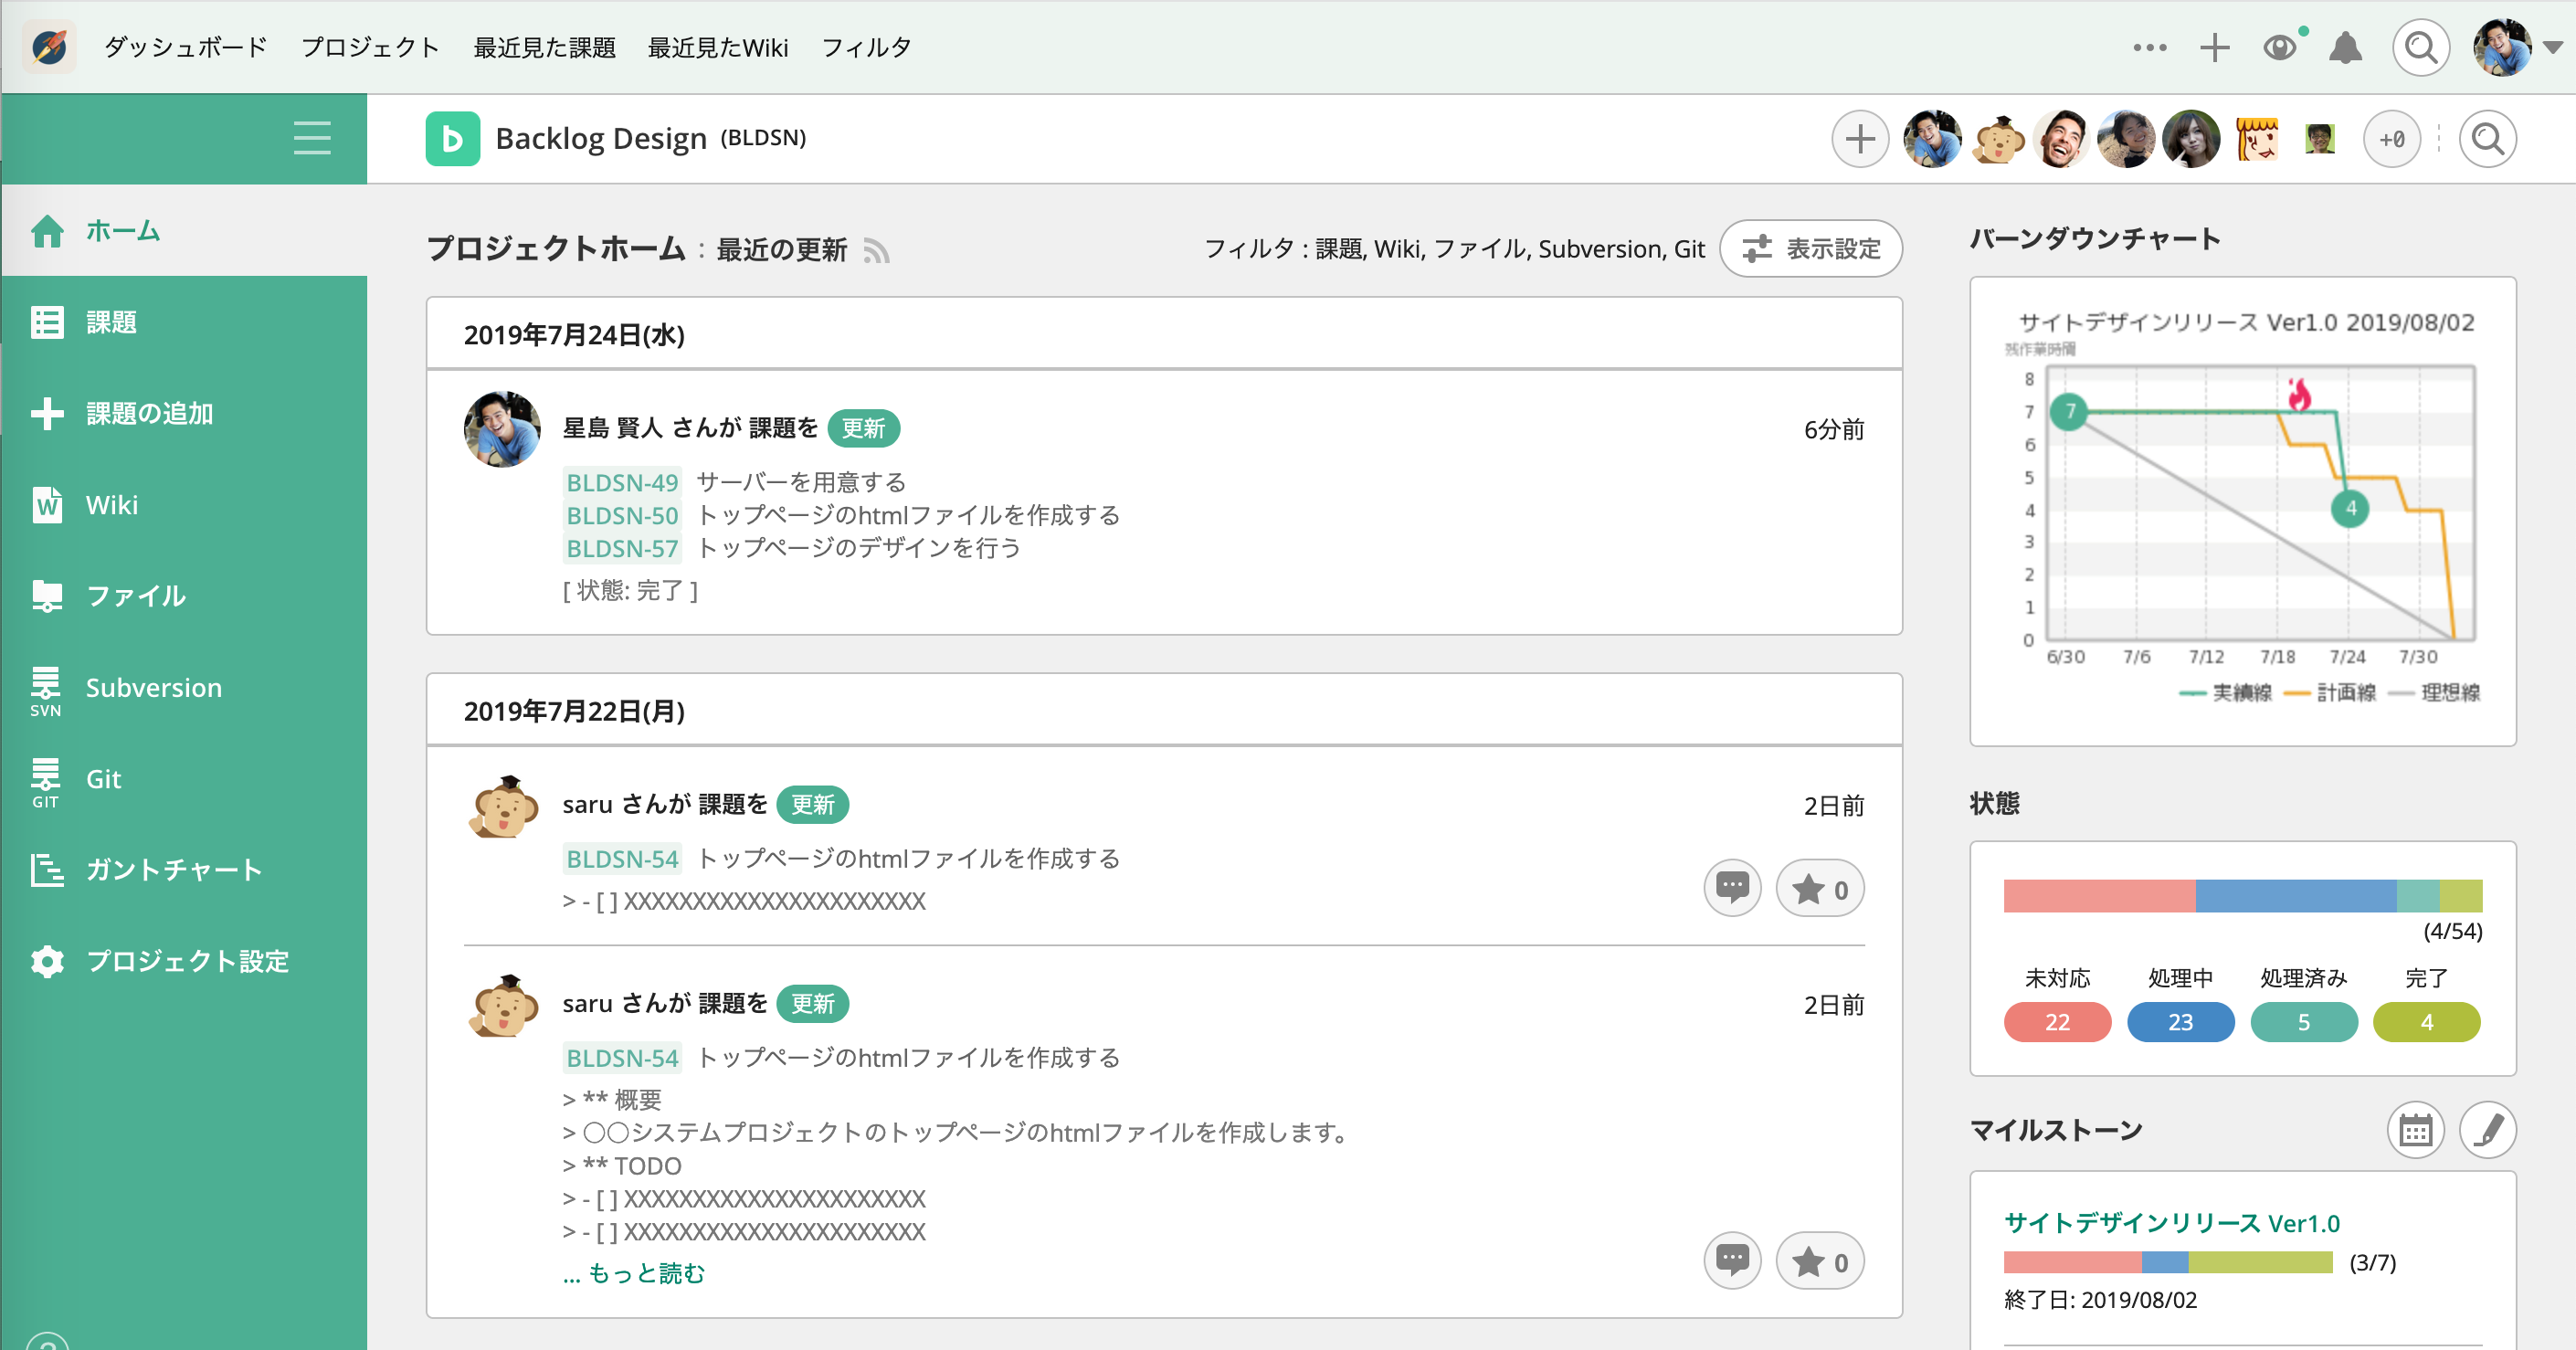
Task: Expand the update with もっと読む
Action: [x=633, y=1273]
